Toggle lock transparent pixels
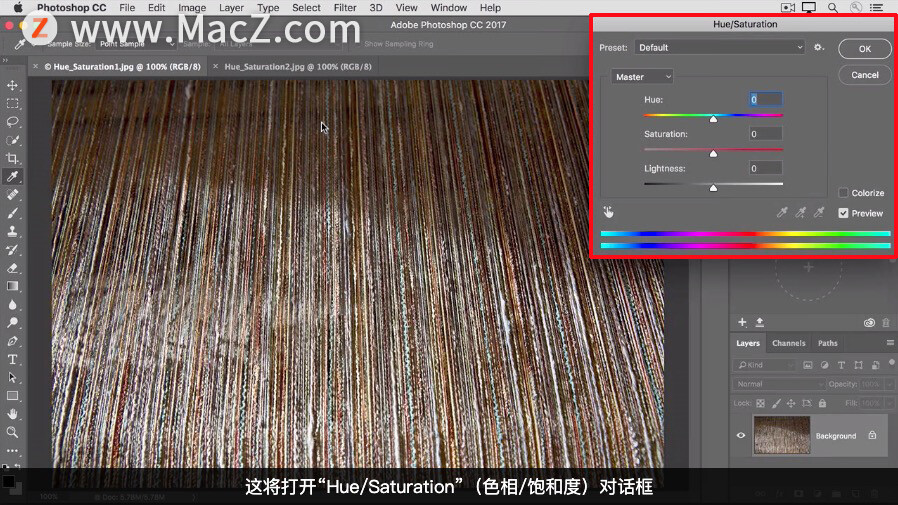 [x=761, y=403]
